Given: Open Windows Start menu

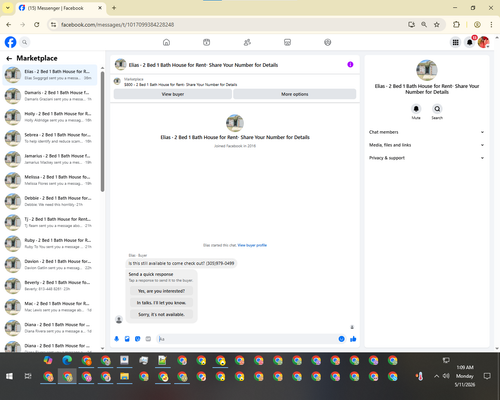Looking at the screenshot, I should point(9,376).
